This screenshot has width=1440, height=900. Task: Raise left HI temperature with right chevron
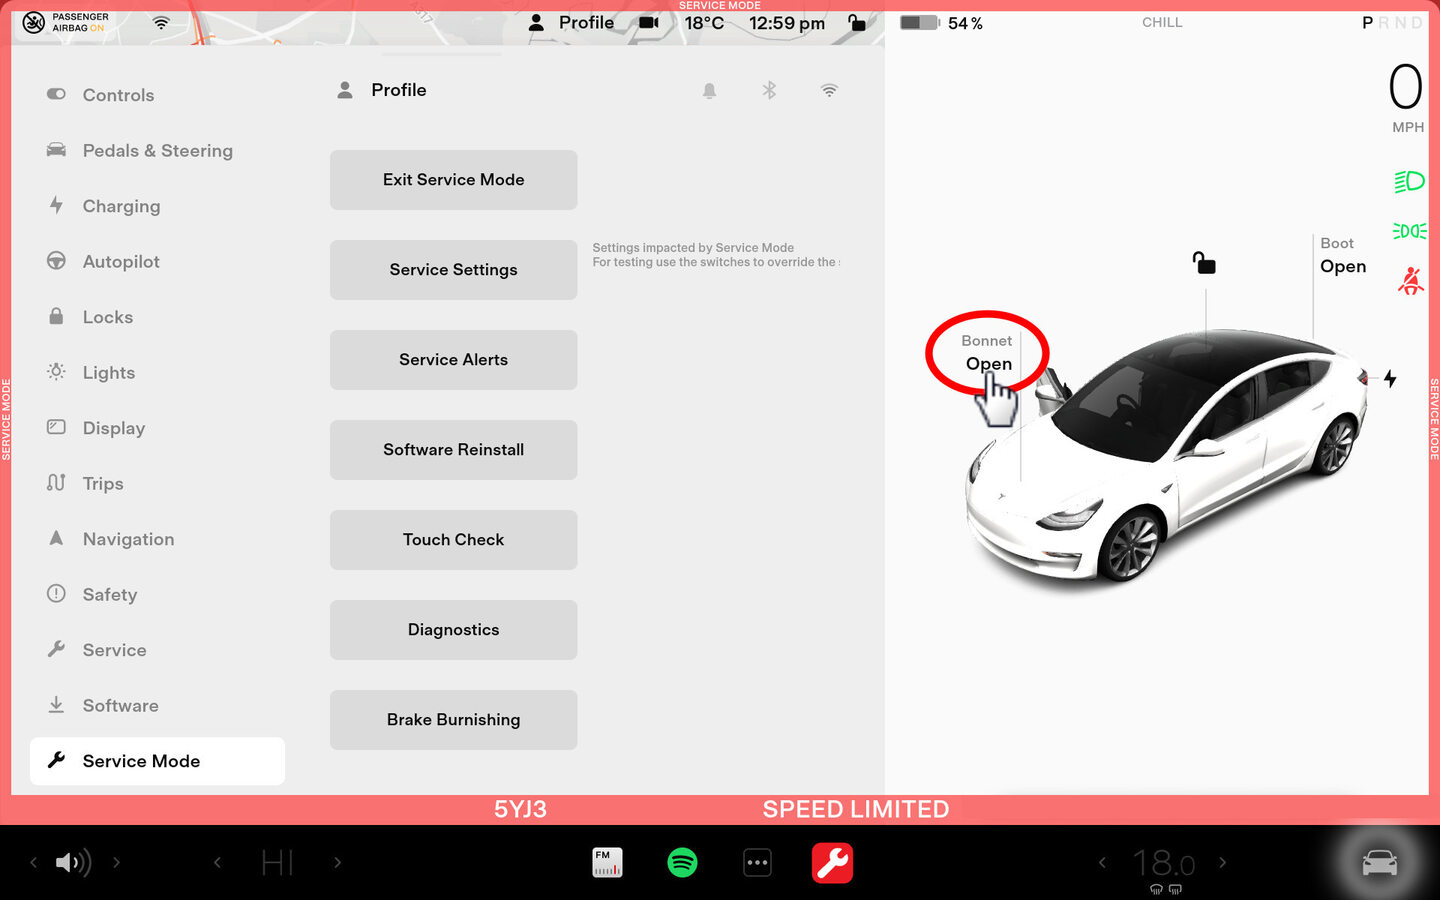point(337,862)
